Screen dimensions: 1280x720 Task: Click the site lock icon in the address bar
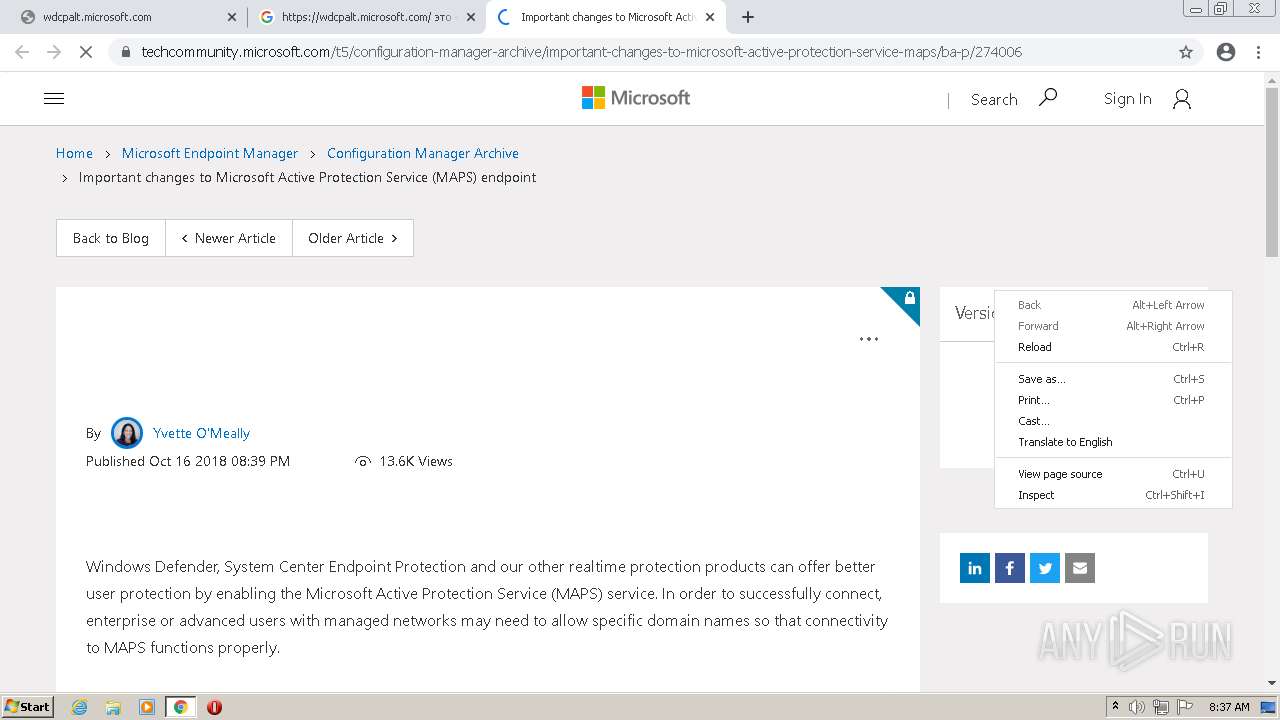pyautogui.click(x=125, y=52)
